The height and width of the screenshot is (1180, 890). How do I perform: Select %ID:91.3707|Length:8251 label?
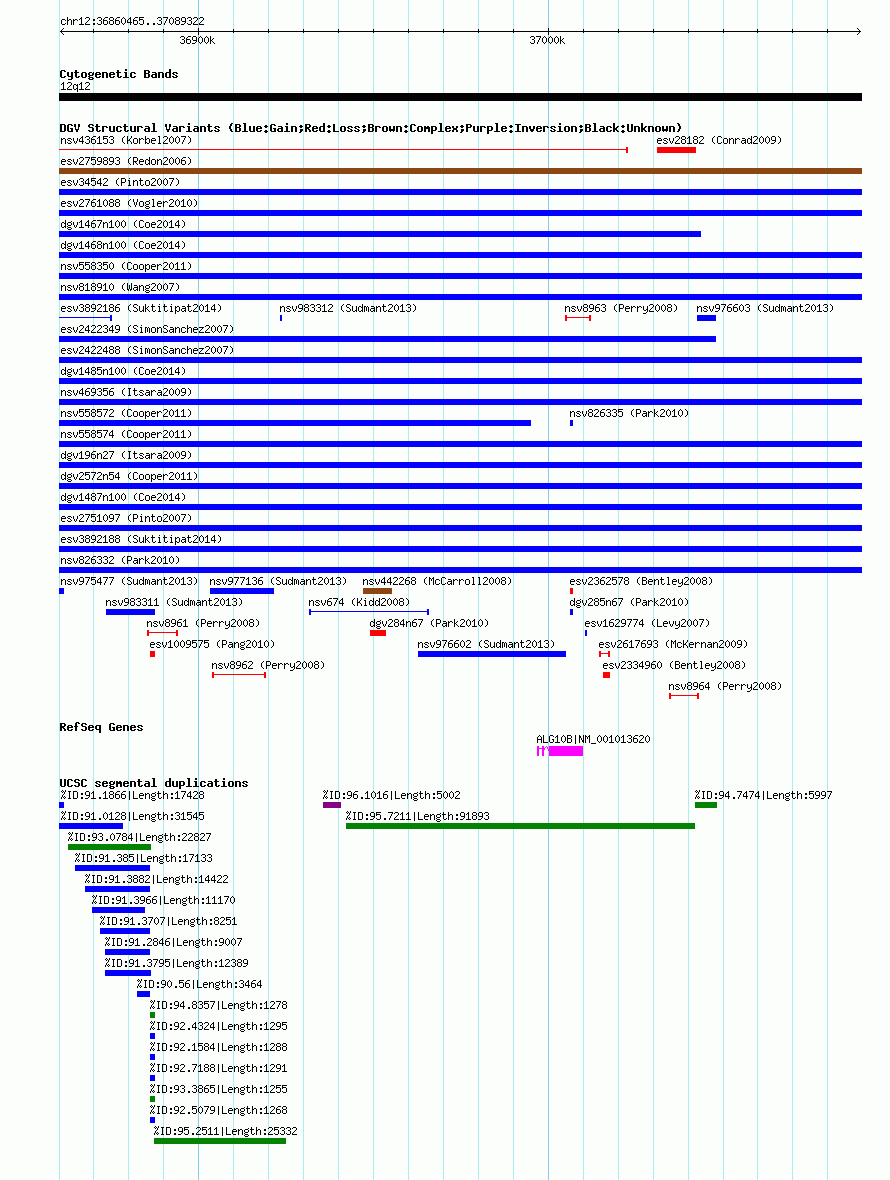[168, 922]
